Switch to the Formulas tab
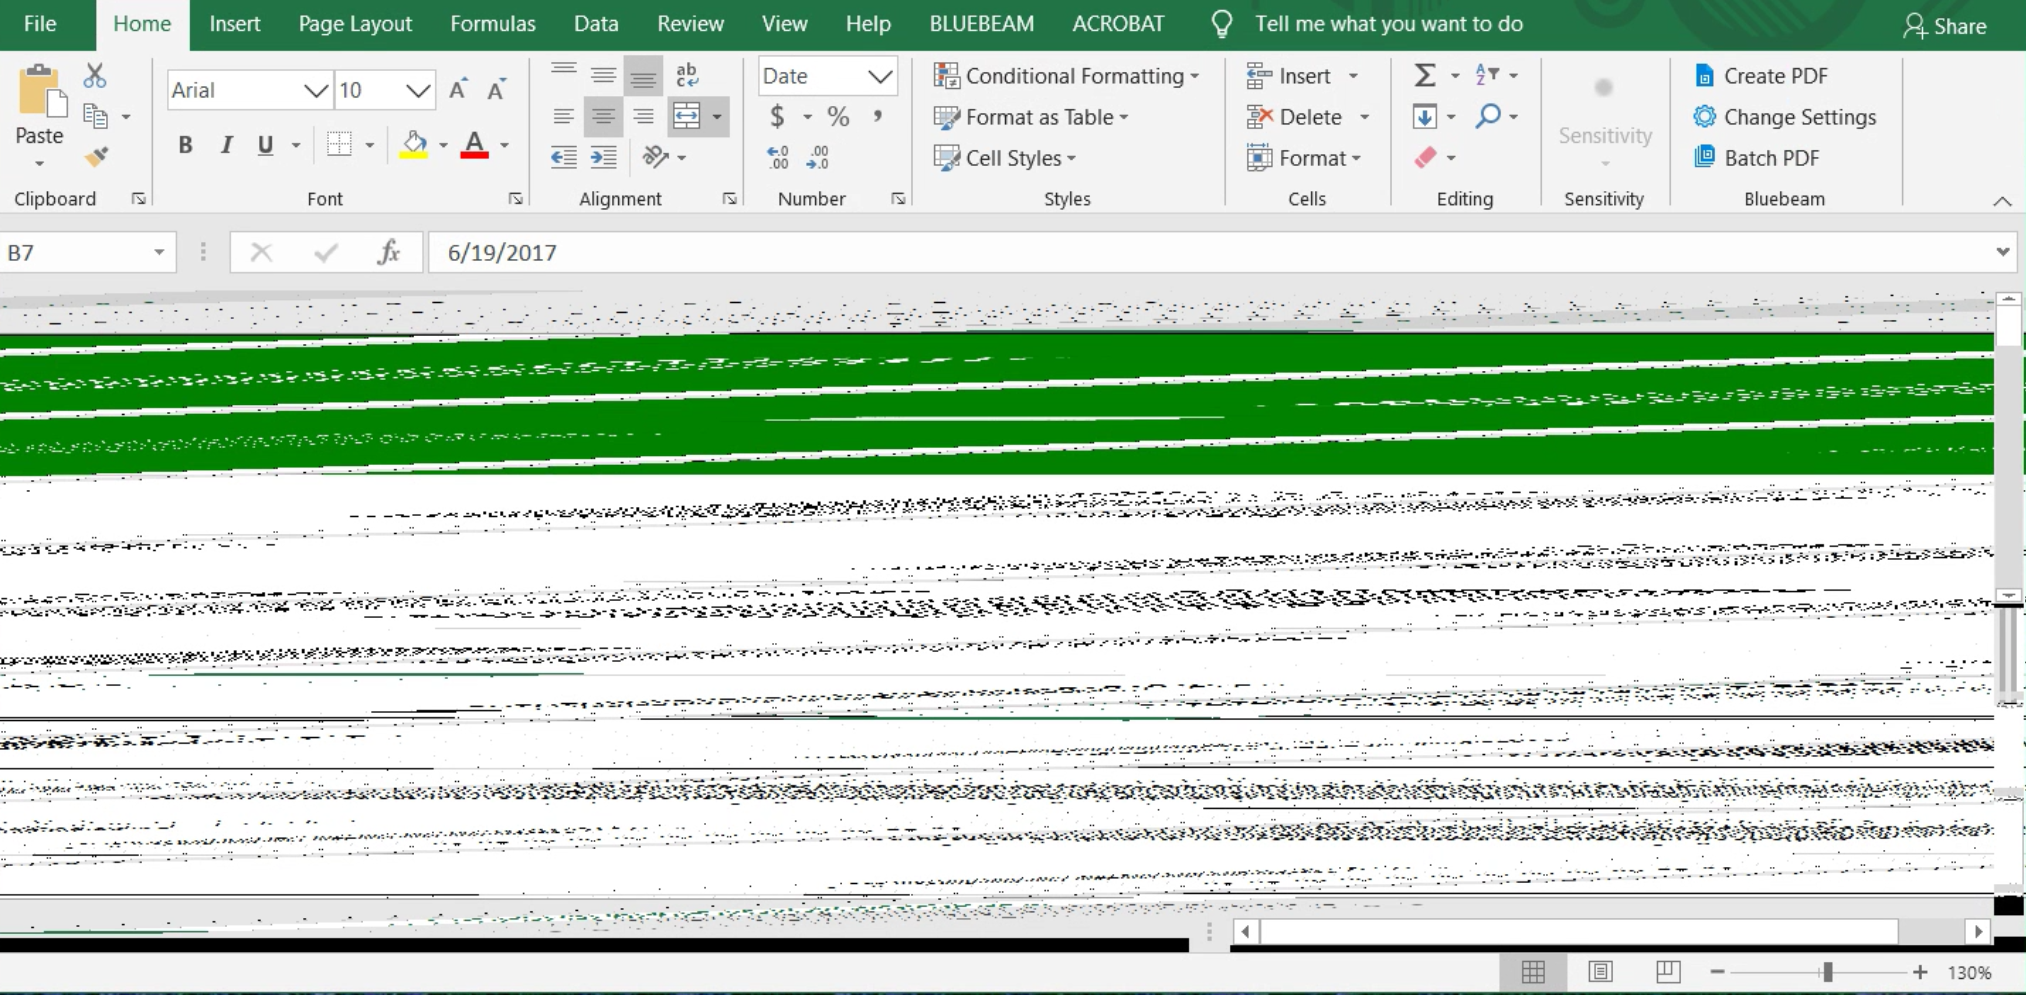The image size is (2026, 995). 493,24
